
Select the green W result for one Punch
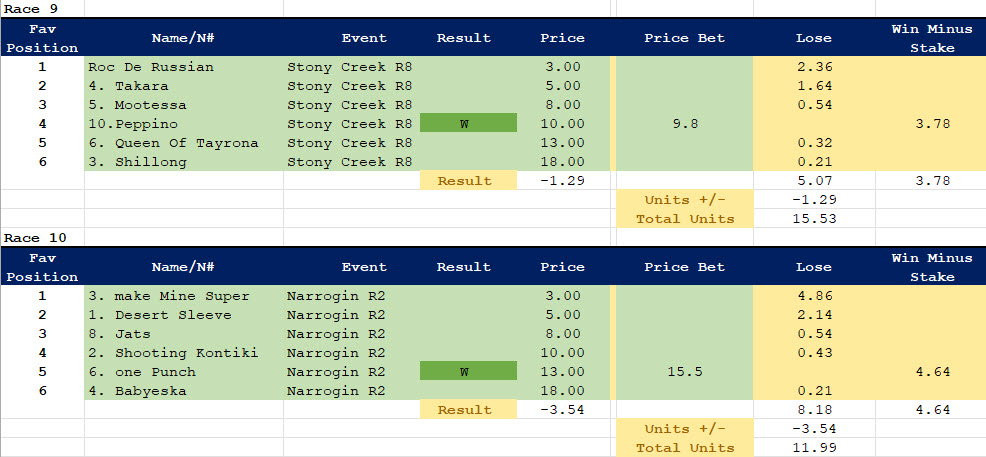click(x=467, y=372)
